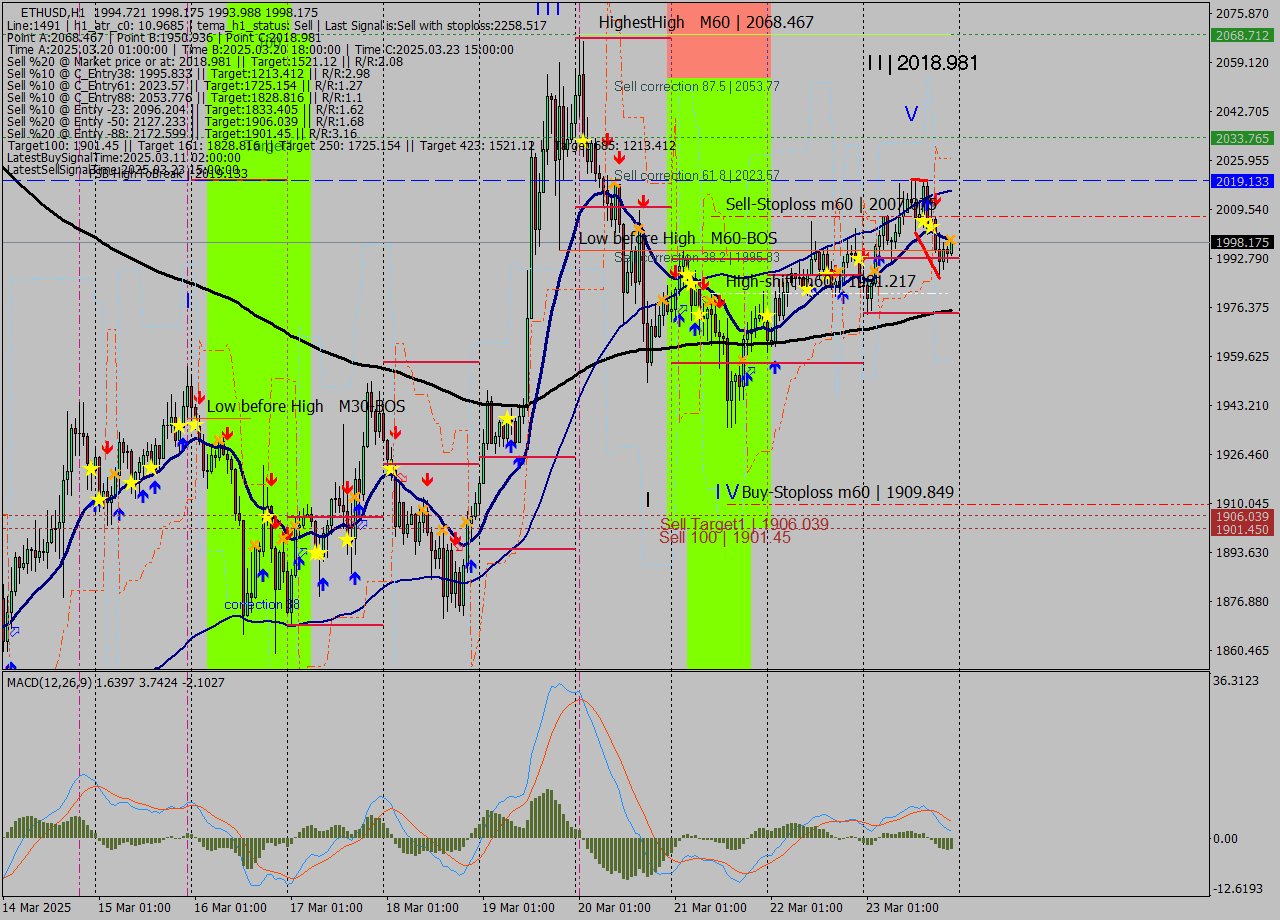The height and width of the screenshot is (920, 1280).
Task: Click the green 2068.712 price tag on axis
Action: (x=1242, y=35)
